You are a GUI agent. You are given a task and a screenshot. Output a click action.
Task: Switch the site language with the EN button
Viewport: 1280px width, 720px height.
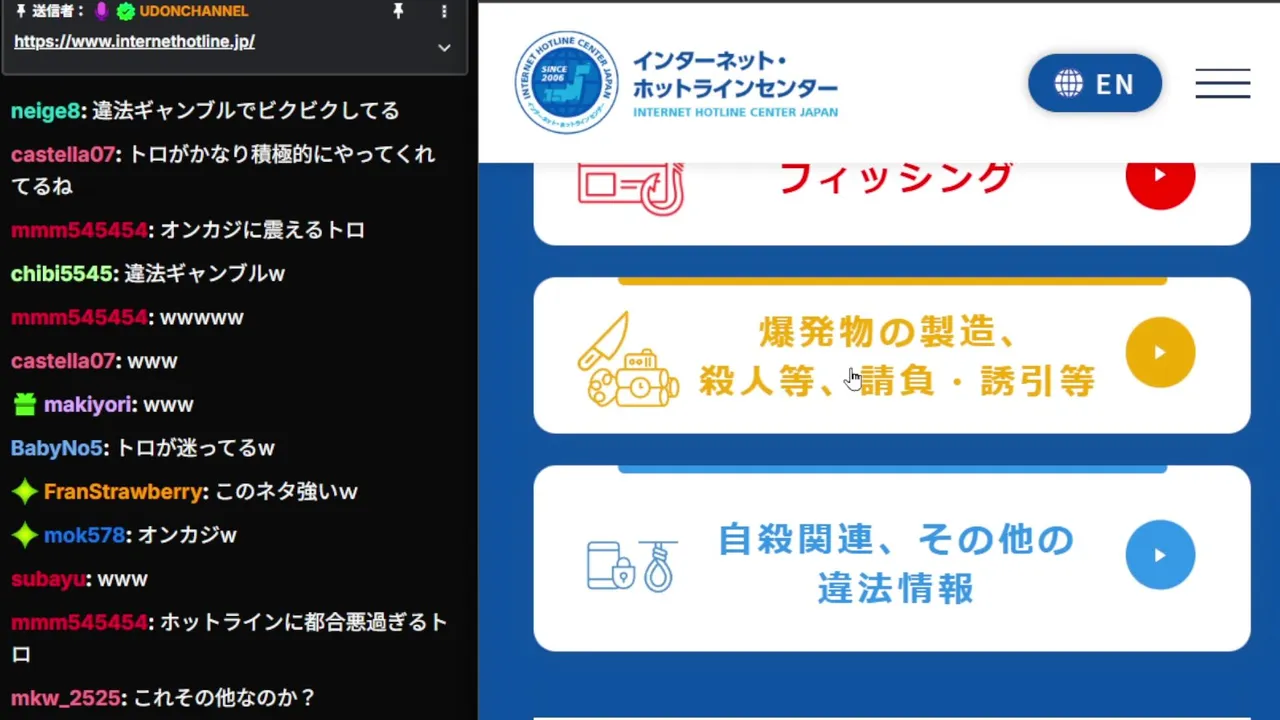[x=1095, y=83]
